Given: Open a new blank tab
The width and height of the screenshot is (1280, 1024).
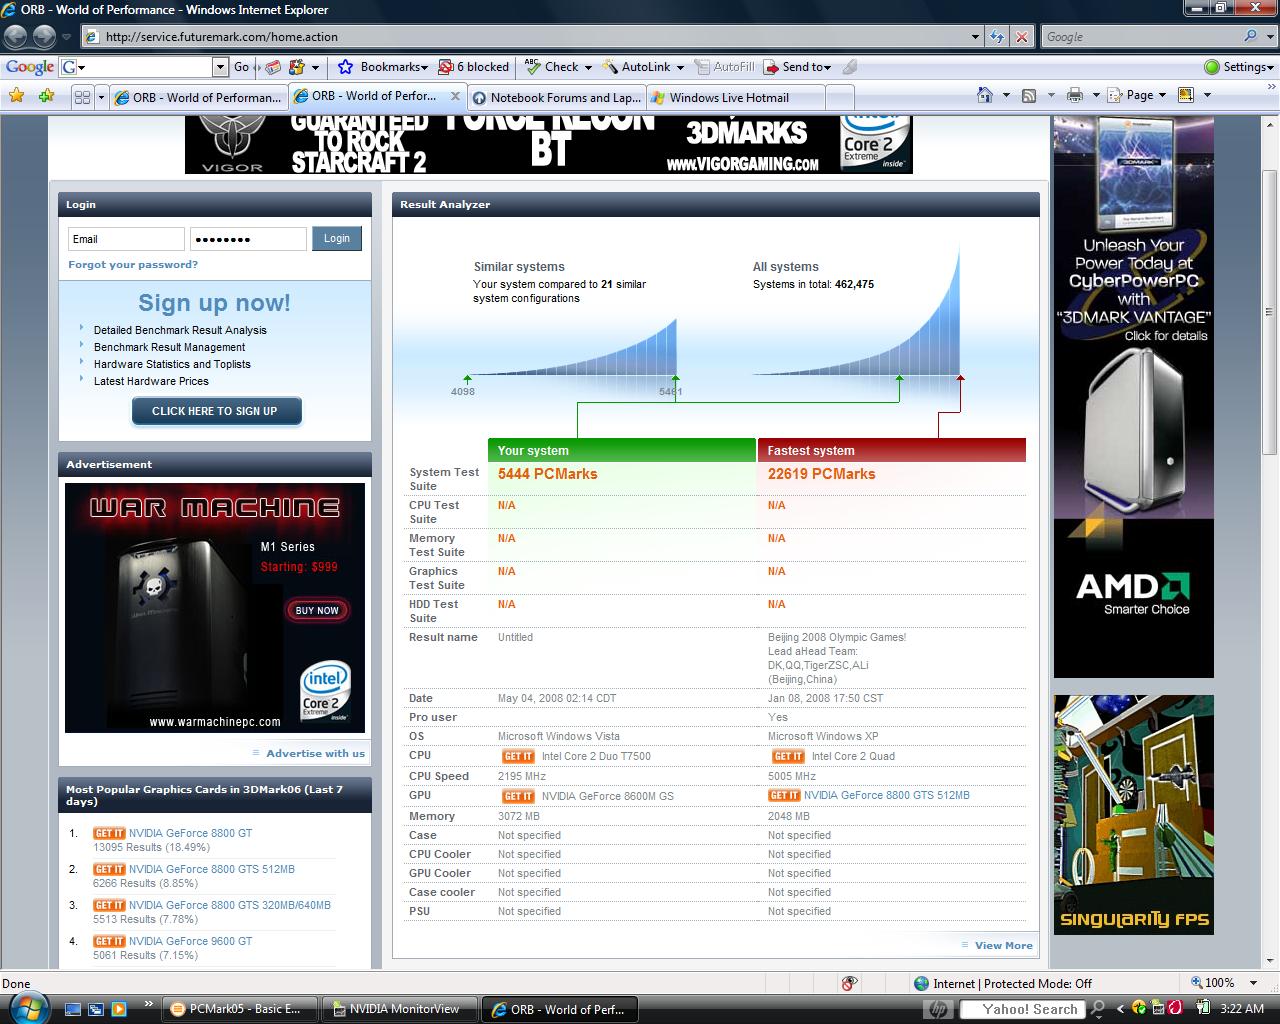Looking at the screenshot, I should (x=840, y=97).
